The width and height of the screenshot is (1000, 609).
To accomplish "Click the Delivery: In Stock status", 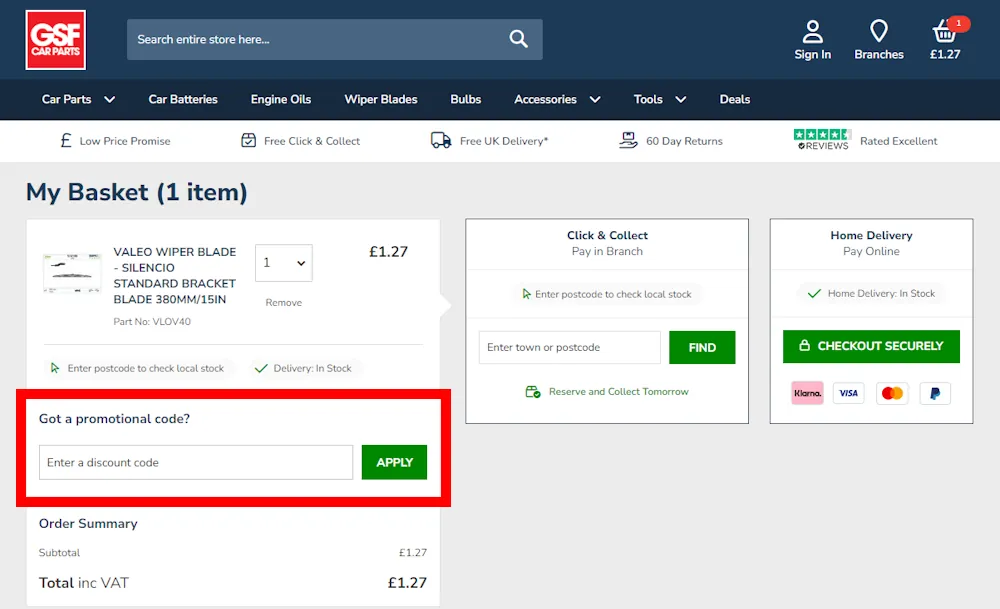I will (x=312, y=368).
